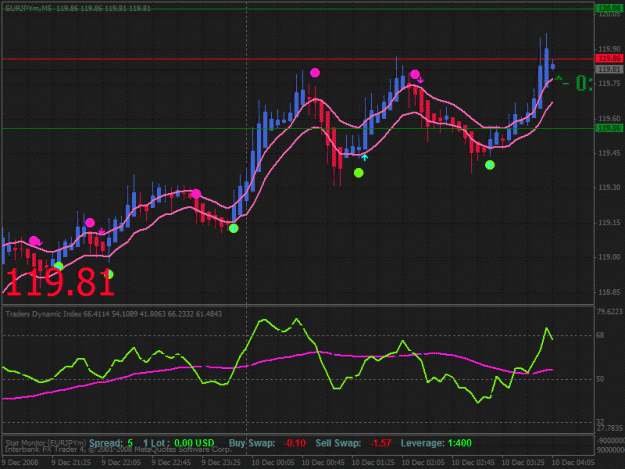Viewport: 625px width, 469px height.
Task: Click the small magenta down arrow near 22:05
Action: 102,231
